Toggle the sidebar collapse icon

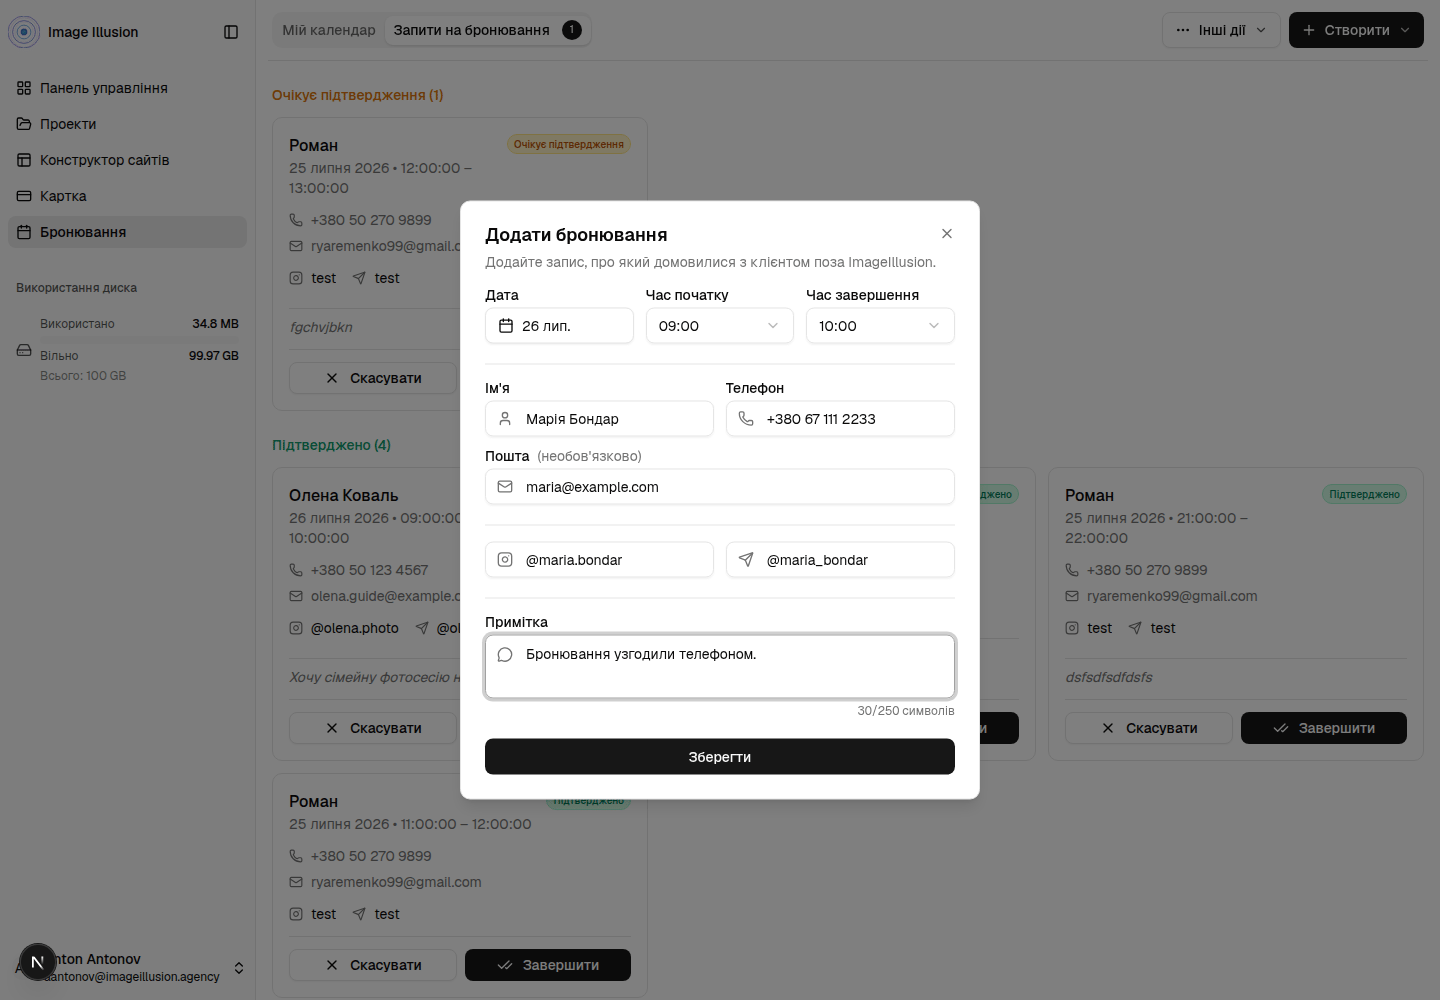pos(231,32)
